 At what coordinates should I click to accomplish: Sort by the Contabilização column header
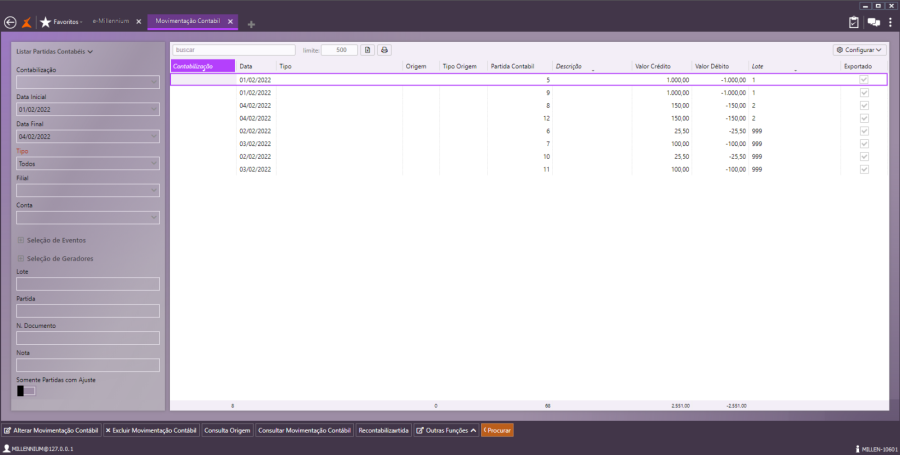tap(203, 67)
